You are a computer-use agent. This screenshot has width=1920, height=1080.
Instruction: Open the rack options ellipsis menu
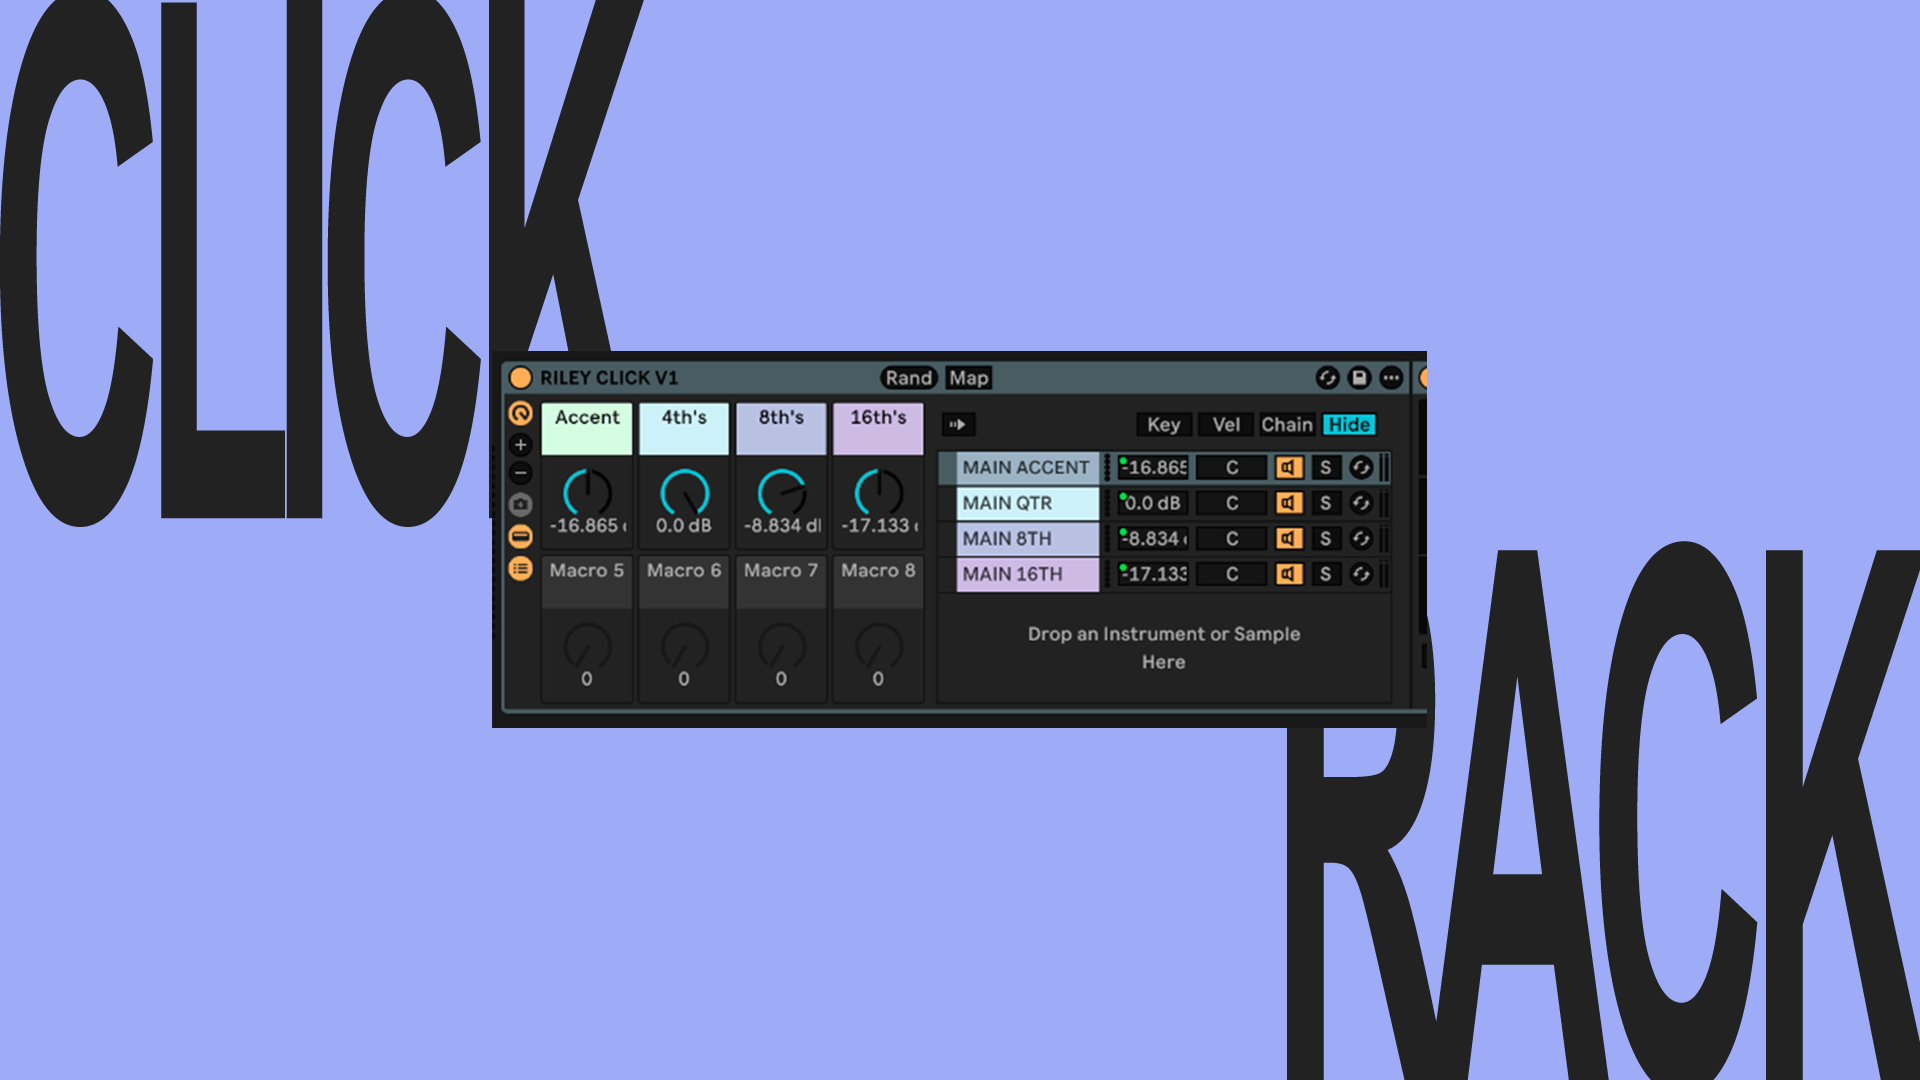coord(1391,378)
